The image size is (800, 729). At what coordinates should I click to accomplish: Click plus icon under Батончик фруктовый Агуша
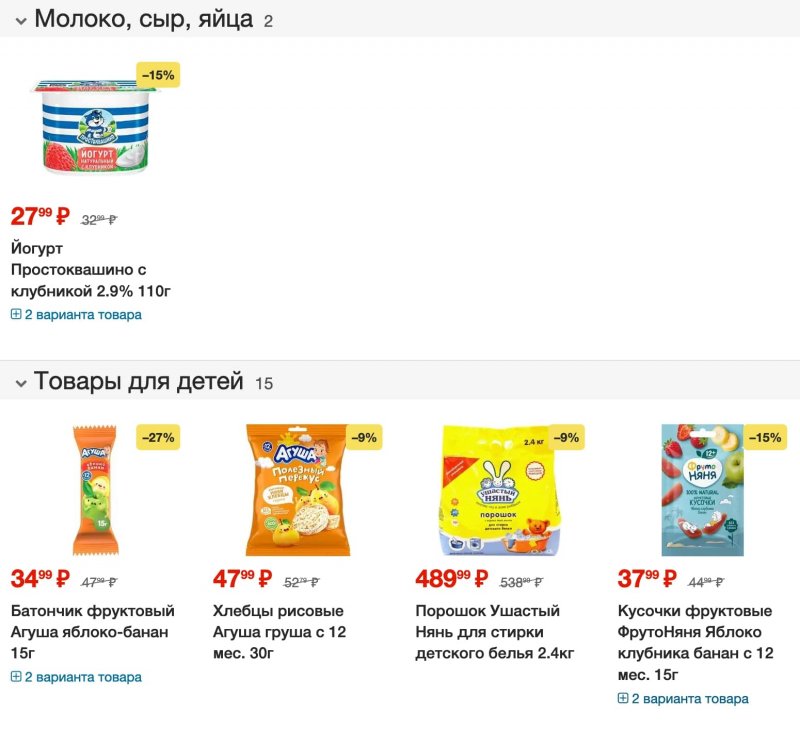coord(16,677)
